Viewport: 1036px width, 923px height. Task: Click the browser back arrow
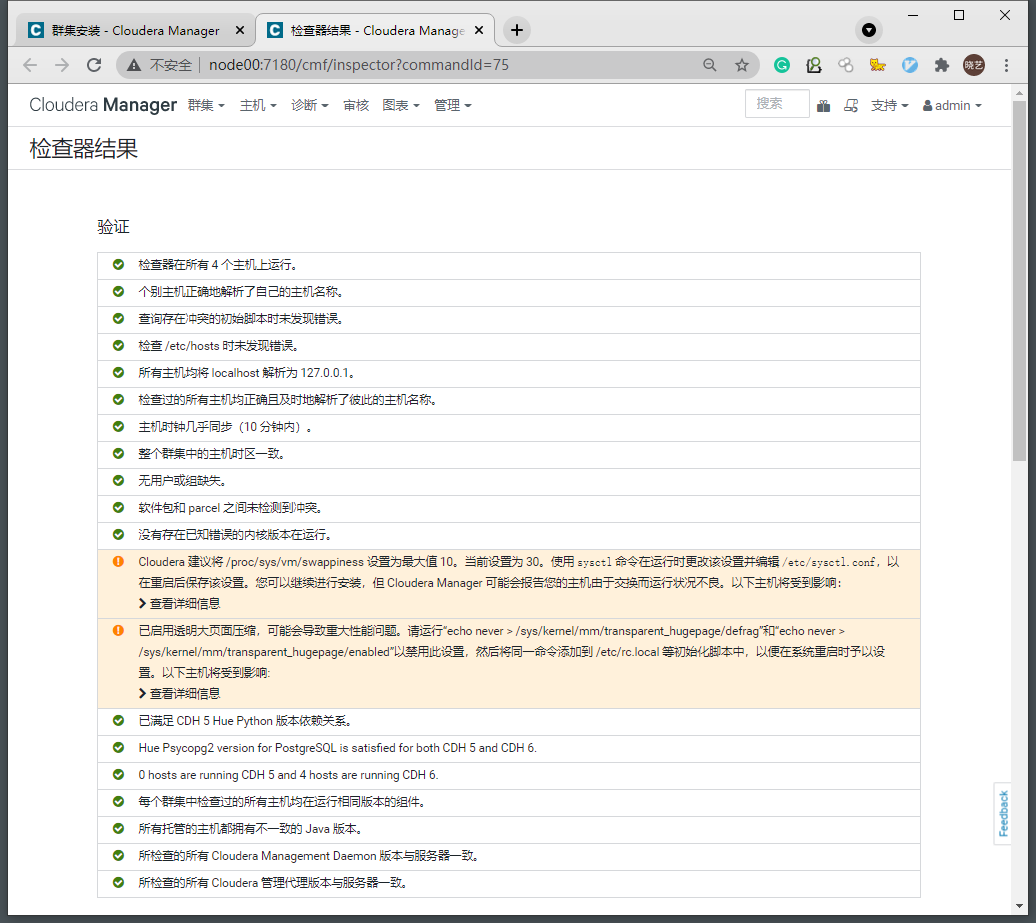pos(30,65)
